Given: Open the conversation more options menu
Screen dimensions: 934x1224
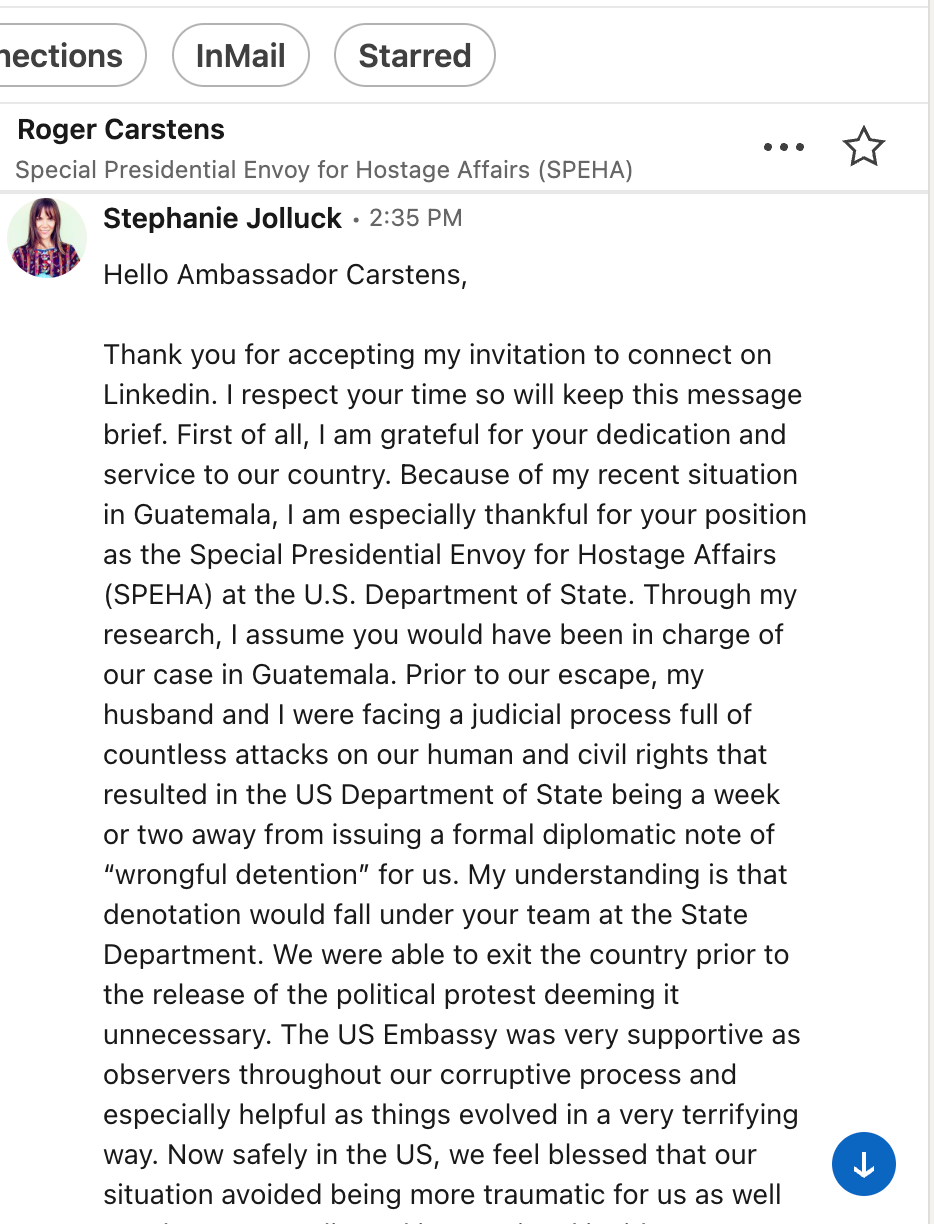Looking at the screenshot, I should pos(783,147).
